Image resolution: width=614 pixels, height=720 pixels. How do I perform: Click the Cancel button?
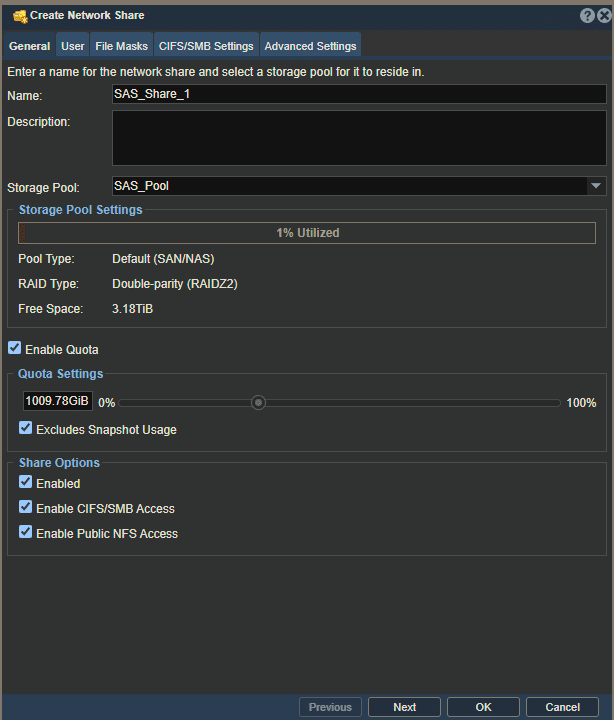click(x=563, y=707)
